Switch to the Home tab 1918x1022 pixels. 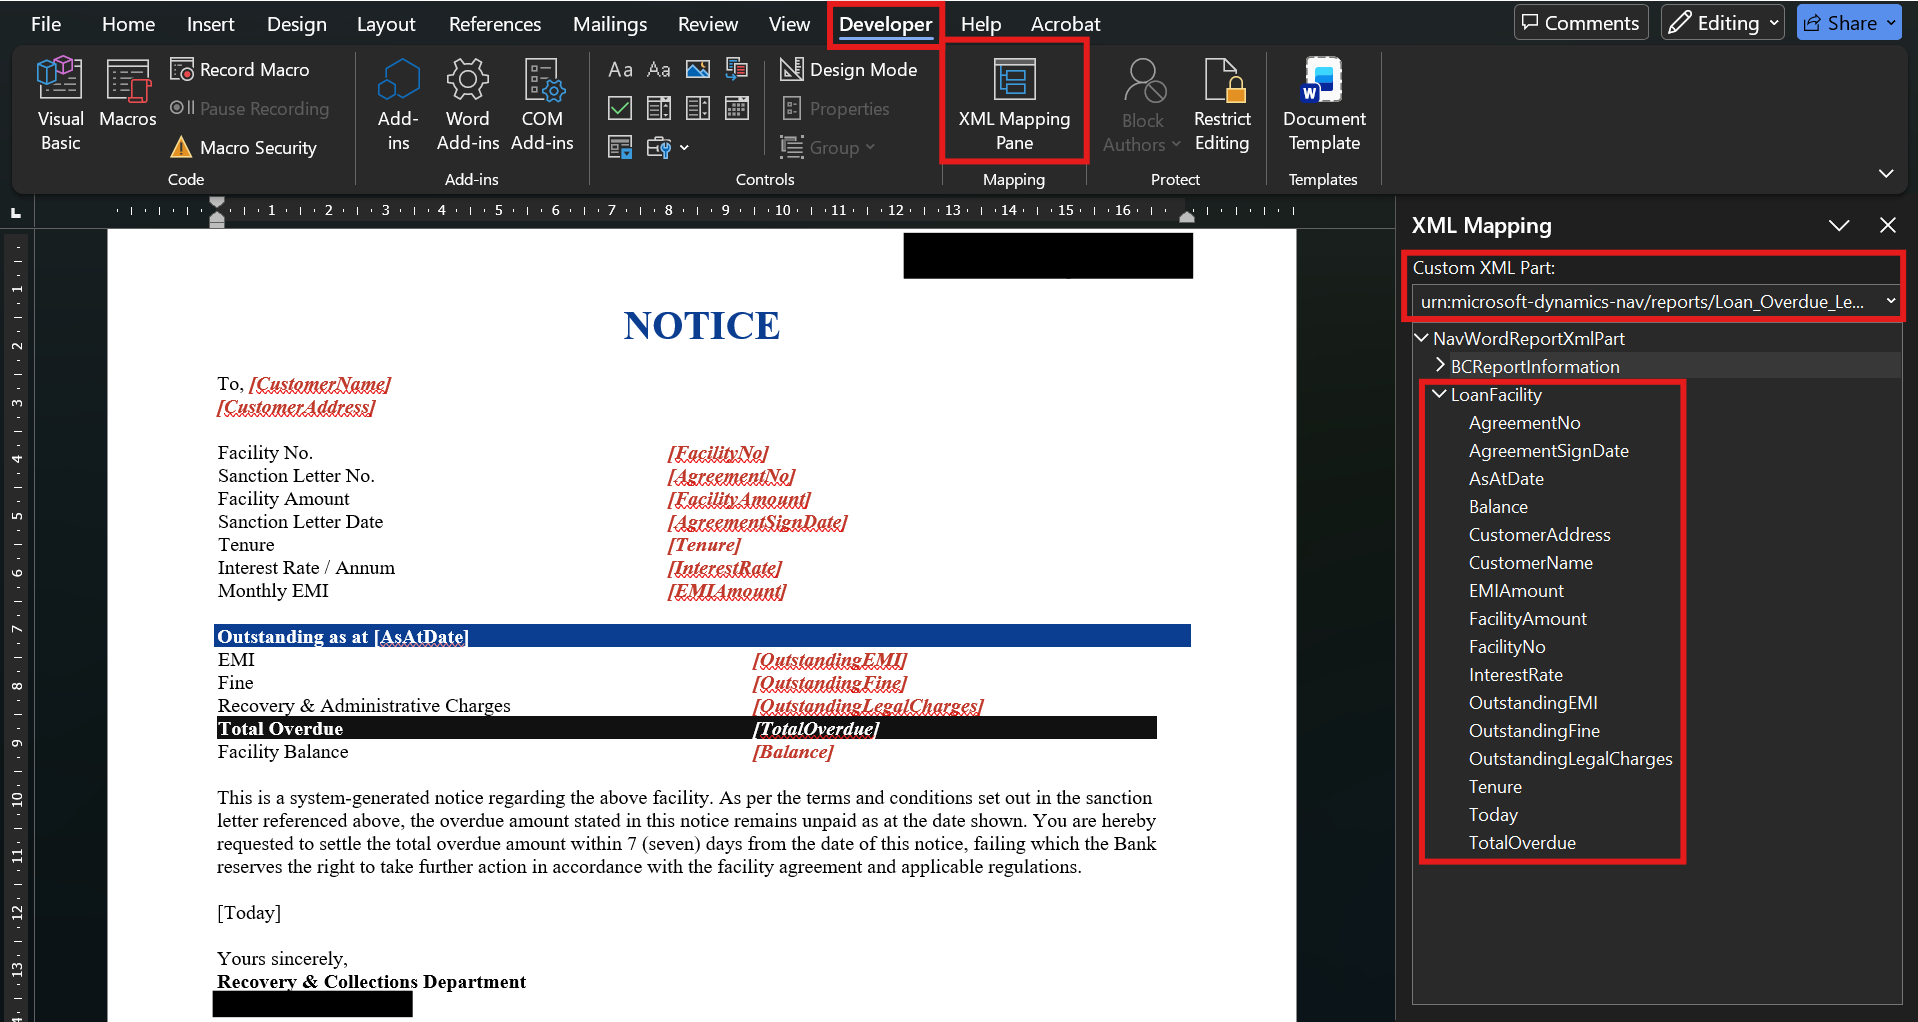click(x=128, y=24)
